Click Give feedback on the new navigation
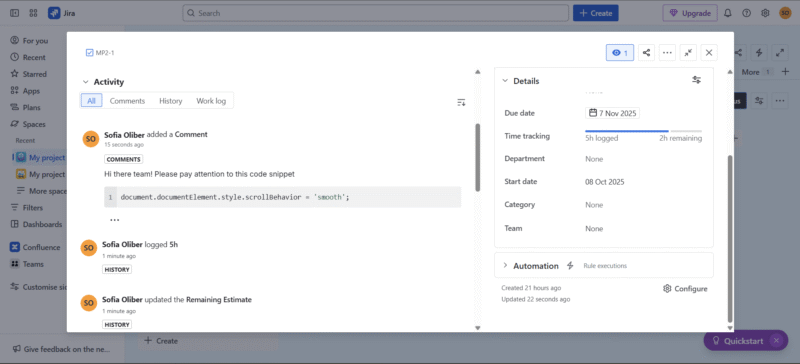This screenshot has height=364, width=800. pyautogui.click(x=61, y=349)
